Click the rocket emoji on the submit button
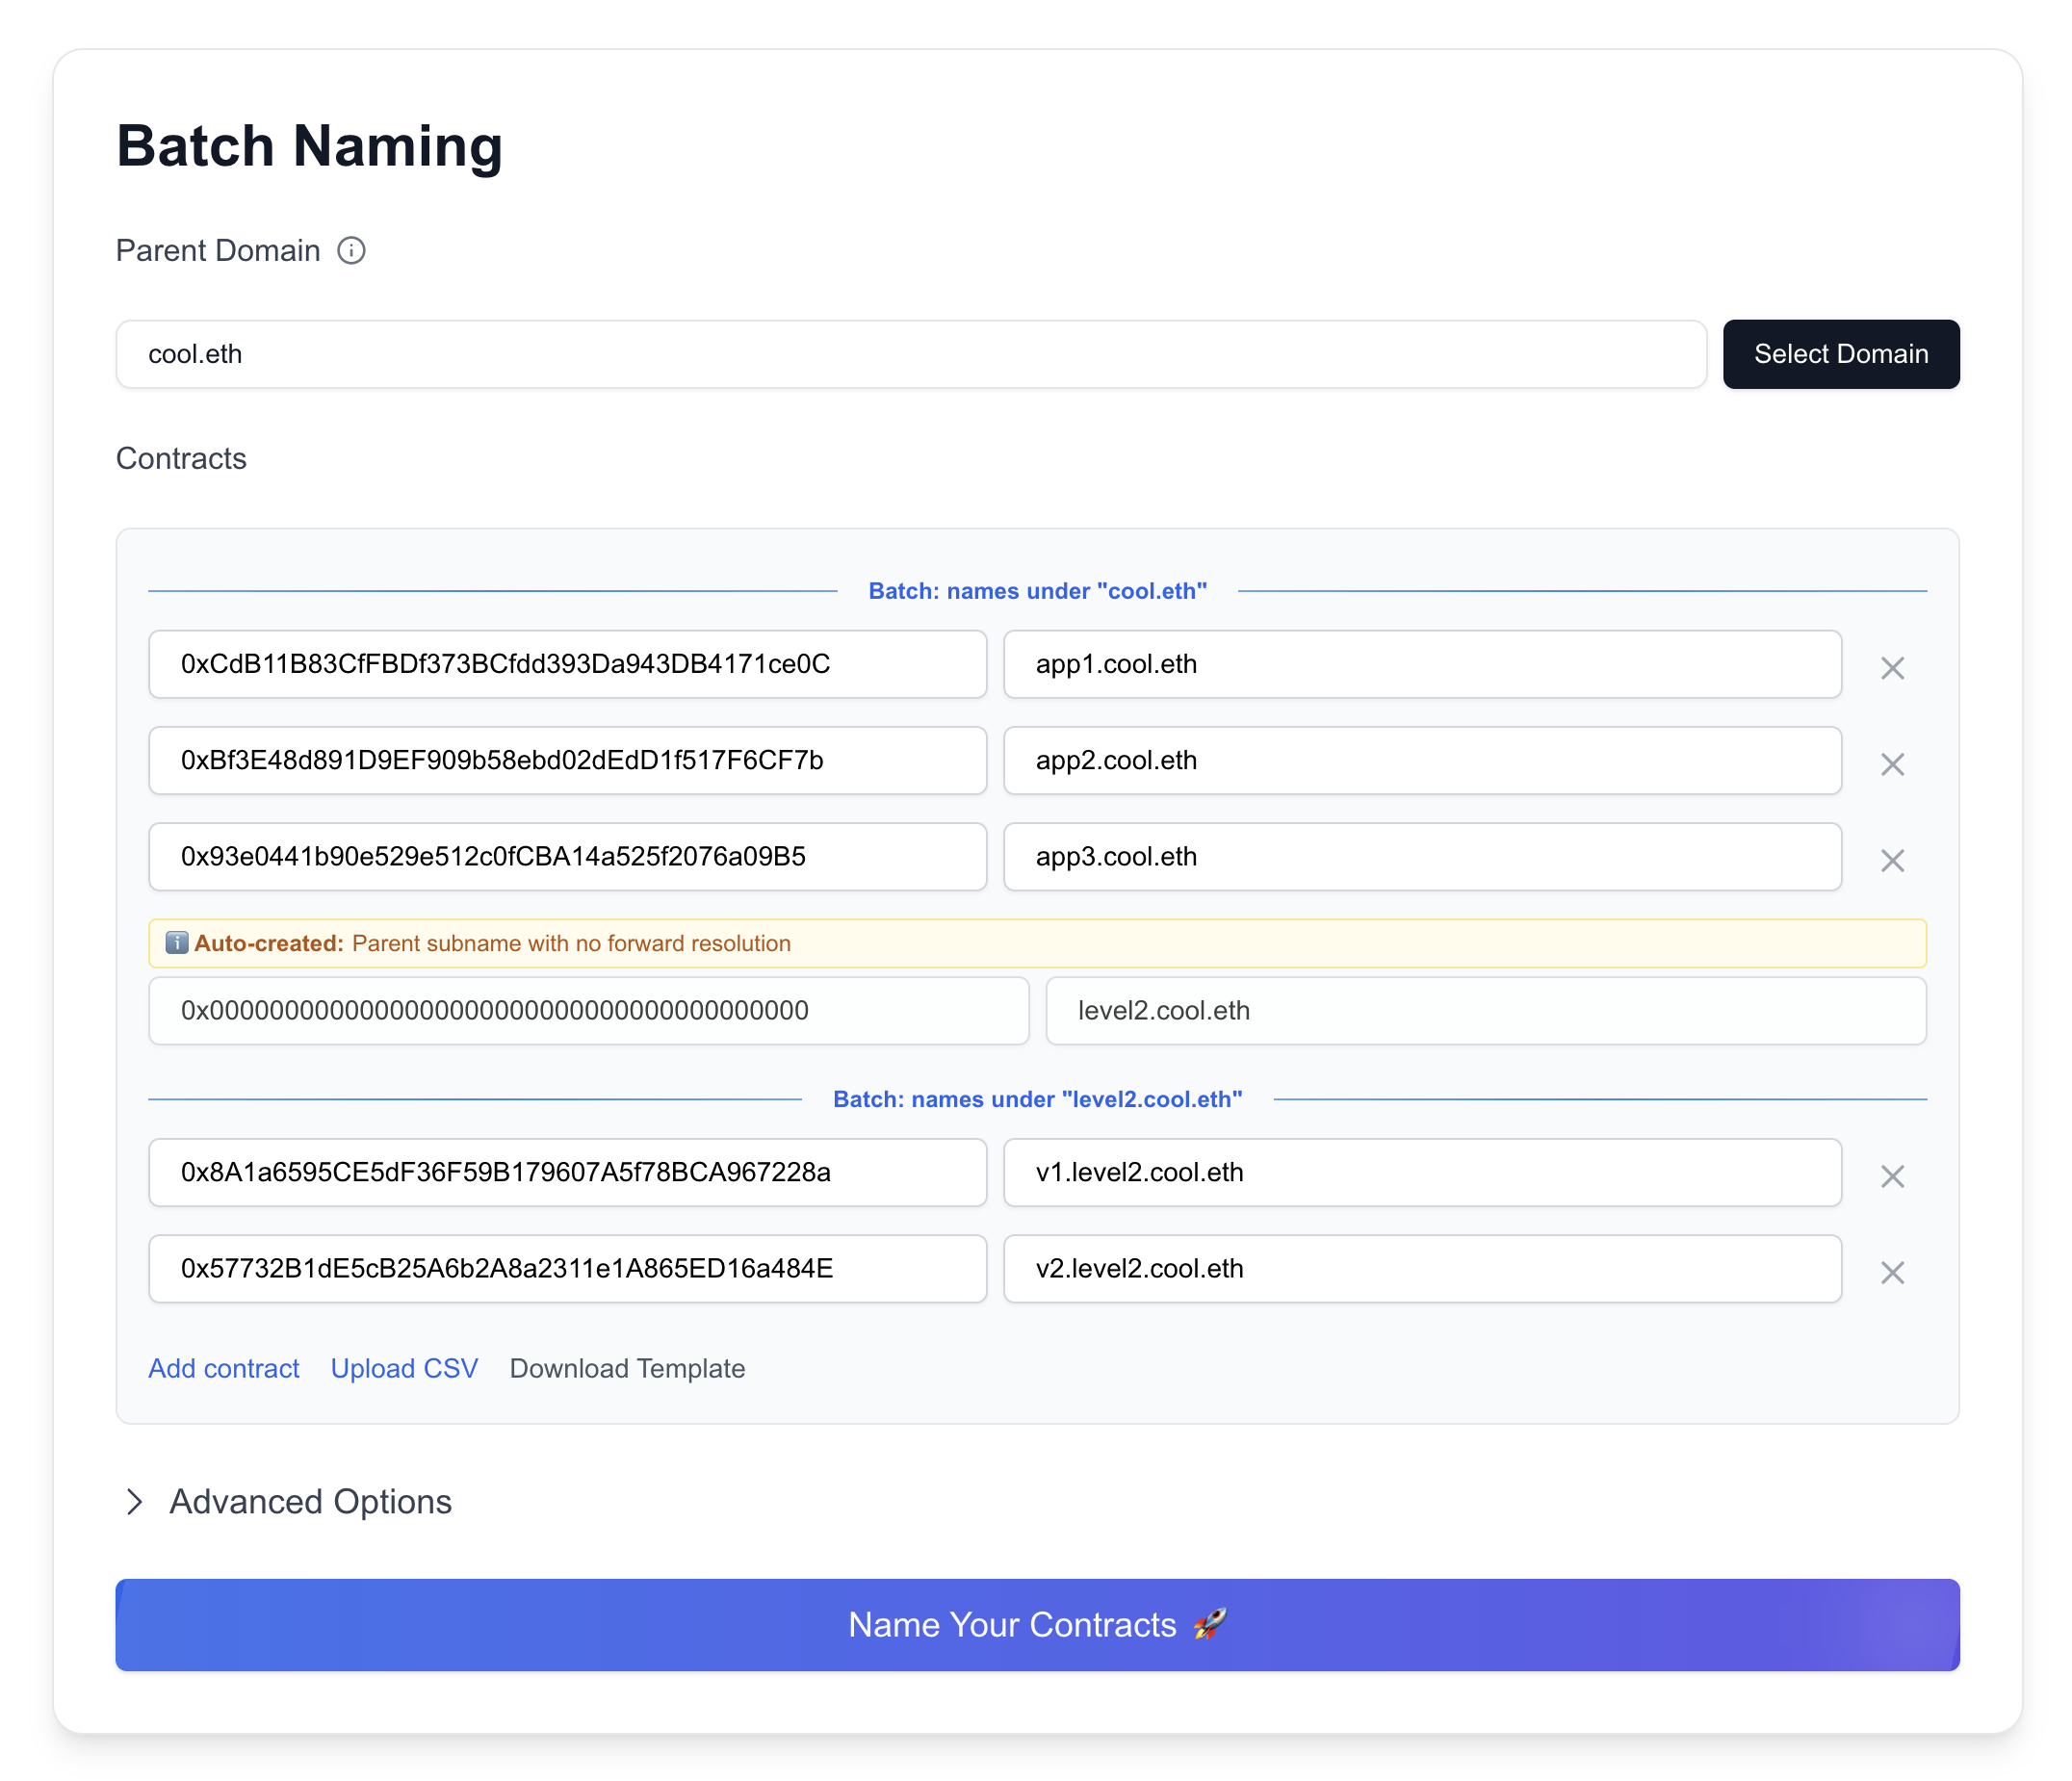 (x=1211, y=1625)
